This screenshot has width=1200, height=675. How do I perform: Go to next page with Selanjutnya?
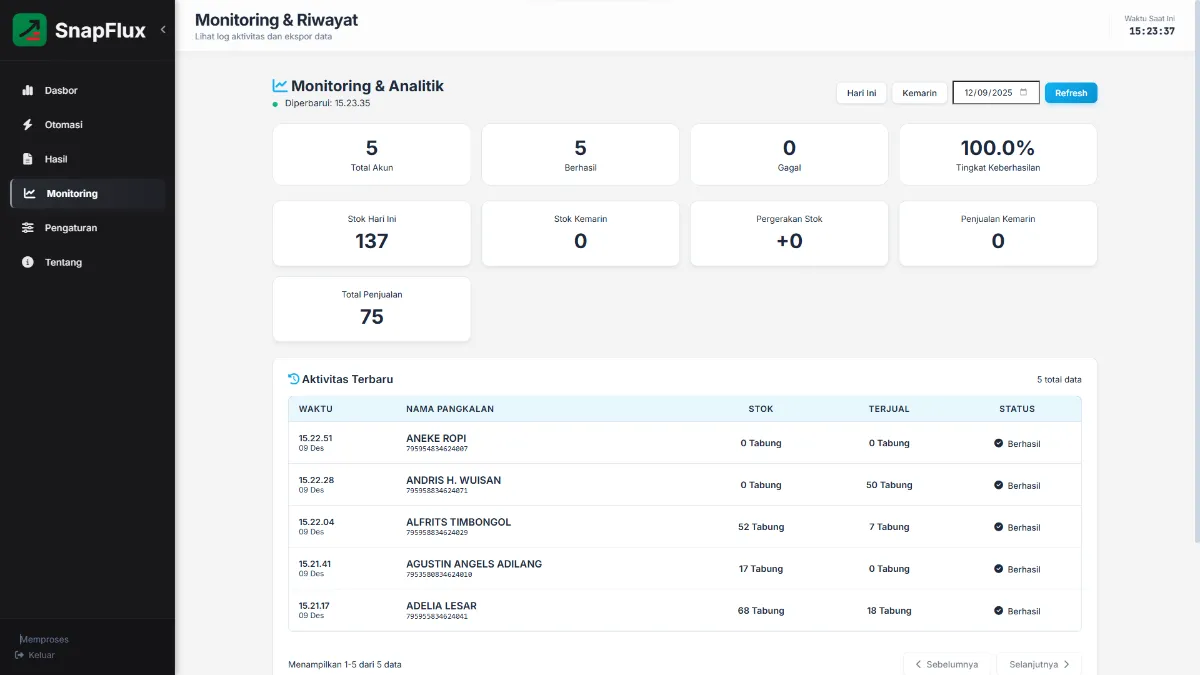pyautogui.click(x=1039, y=664)
